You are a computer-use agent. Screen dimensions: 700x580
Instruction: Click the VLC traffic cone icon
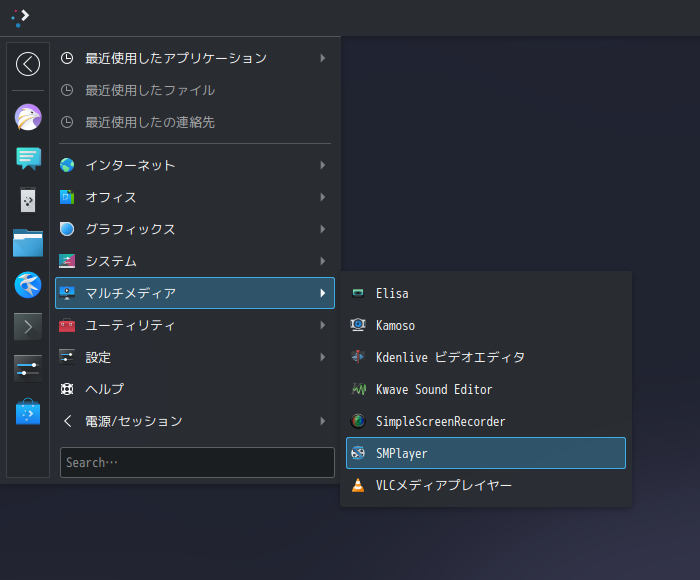[x=358, y=485]
